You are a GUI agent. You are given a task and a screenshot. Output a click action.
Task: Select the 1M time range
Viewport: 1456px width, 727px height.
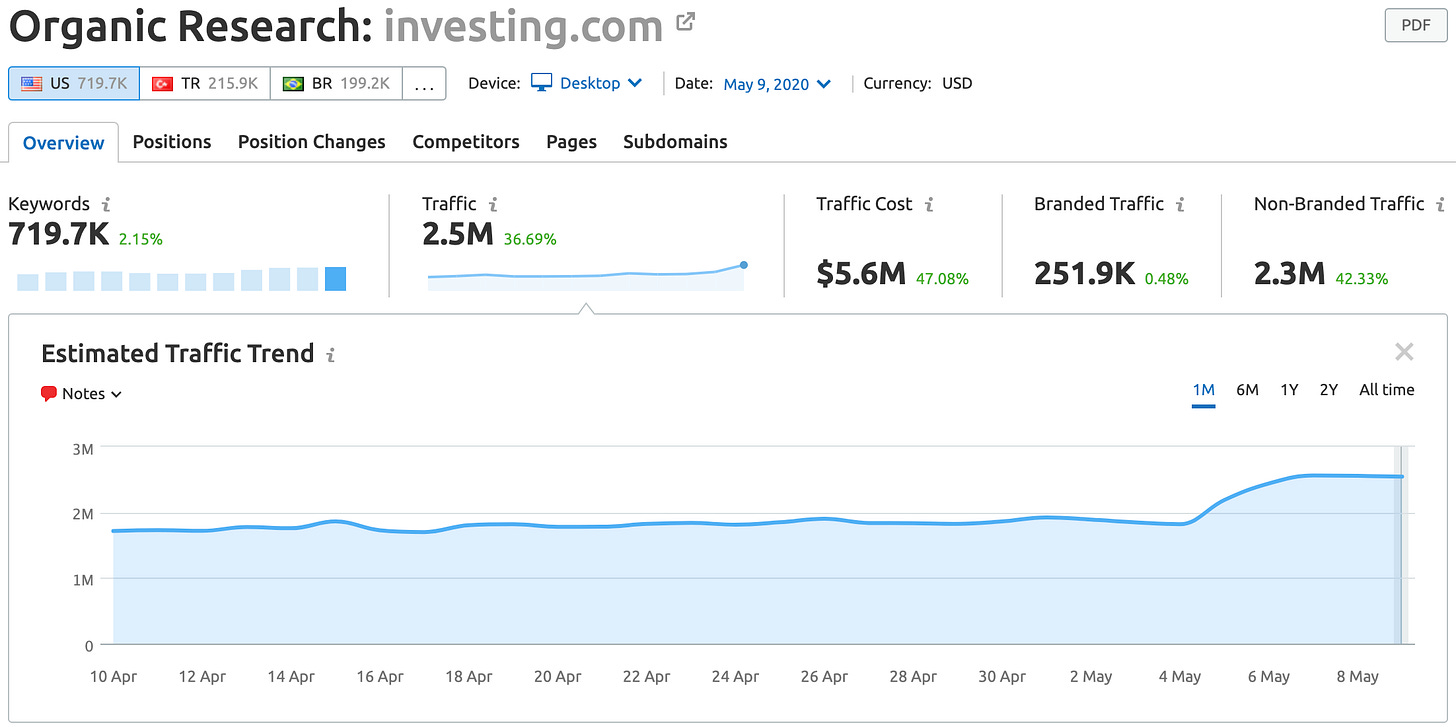(x=1204, y=390)
